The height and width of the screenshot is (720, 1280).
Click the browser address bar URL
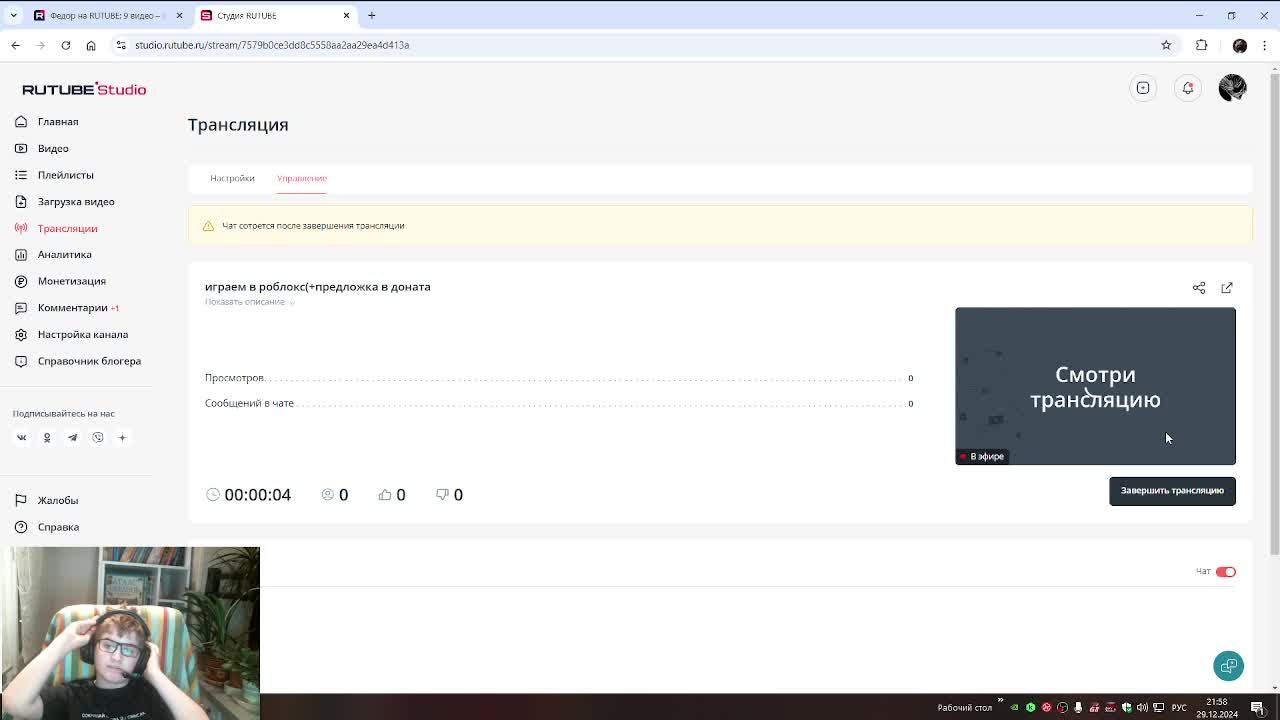[x=272, y=45]
